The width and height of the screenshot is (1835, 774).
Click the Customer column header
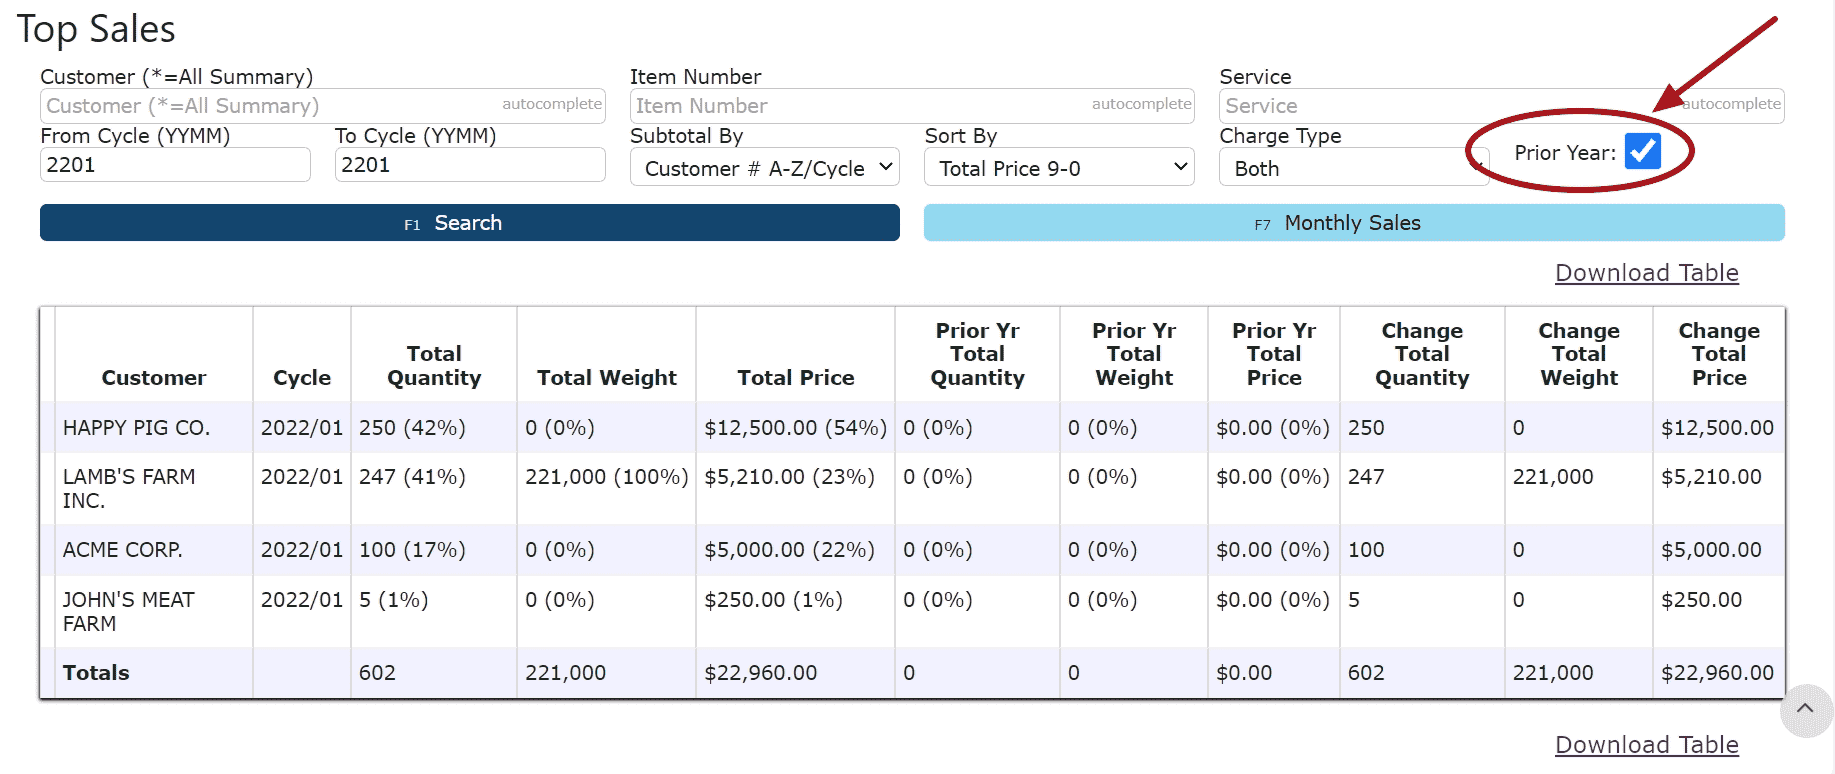click(x=154, y=378)
